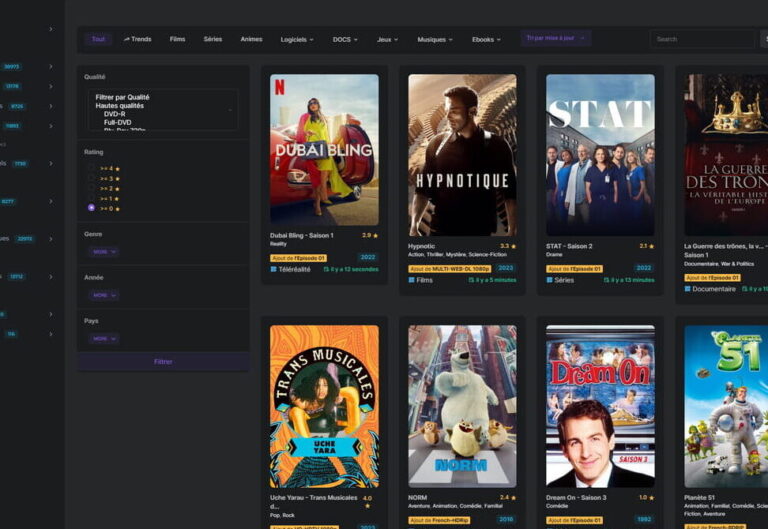Open the Dubai Bling poster thumbnail
The width and height of the screenshot is (768, 529).
pyautogui.click(x=324, y=150)
